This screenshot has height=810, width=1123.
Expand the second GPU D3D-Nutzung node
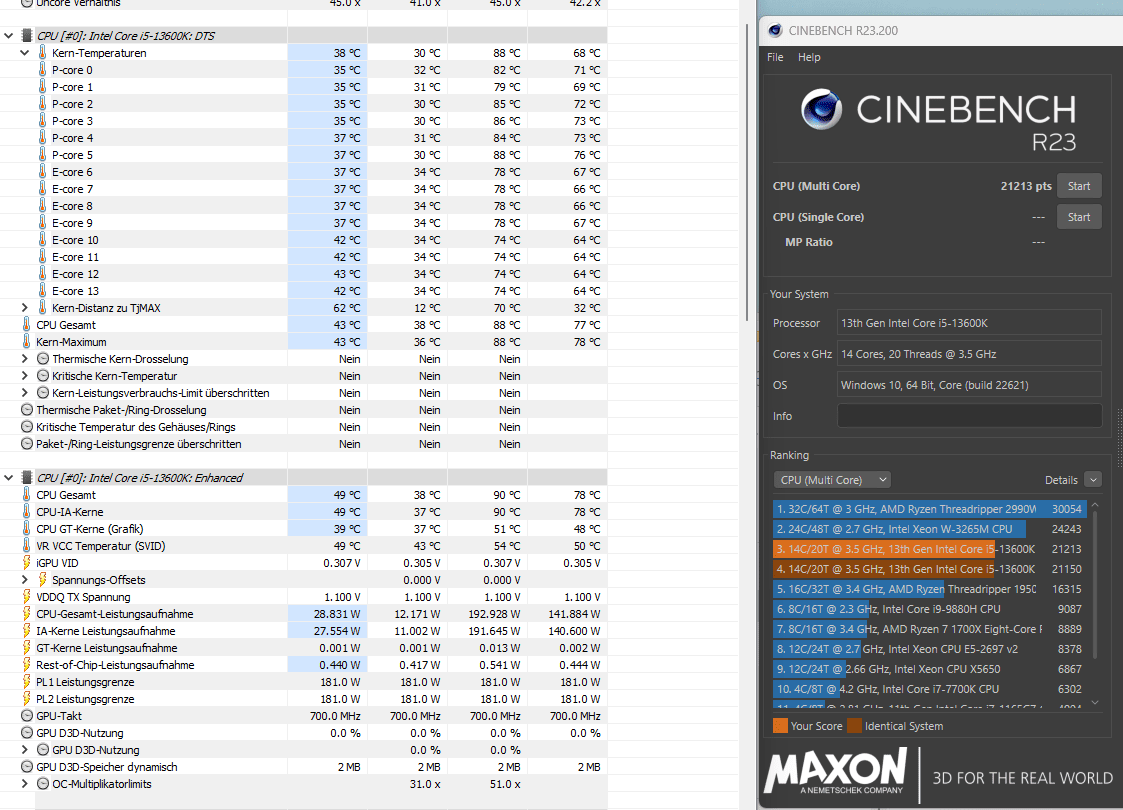coord(24,750)
